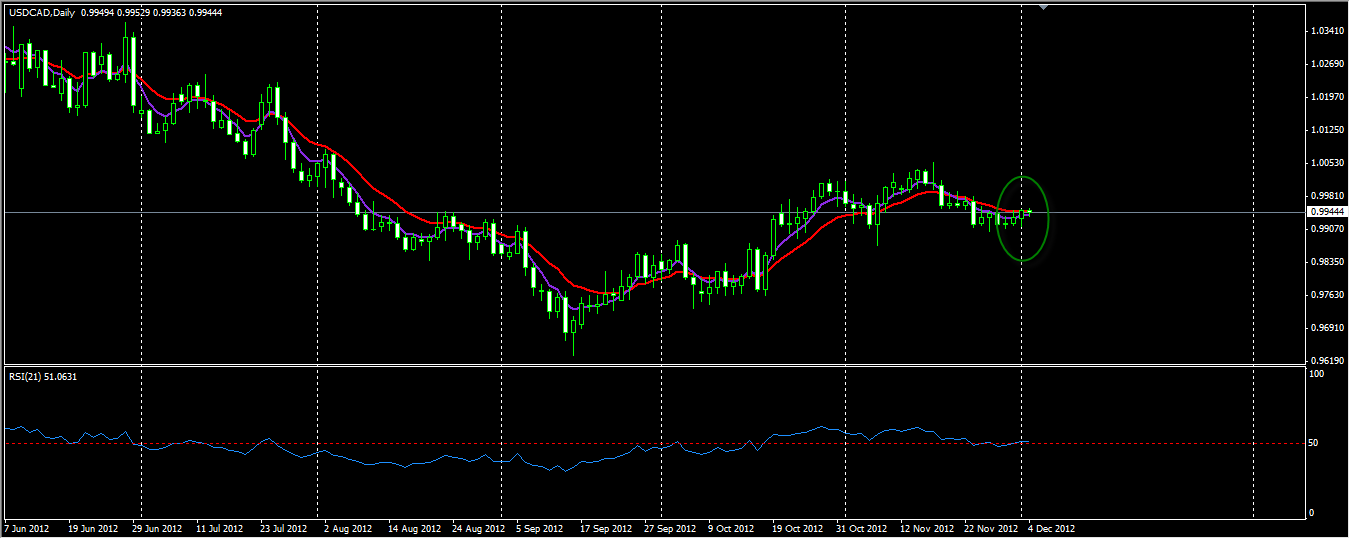The image size is (1350, 539).
Task: Click the 14 Aug 2012 date label
Action: pos(415,528)
